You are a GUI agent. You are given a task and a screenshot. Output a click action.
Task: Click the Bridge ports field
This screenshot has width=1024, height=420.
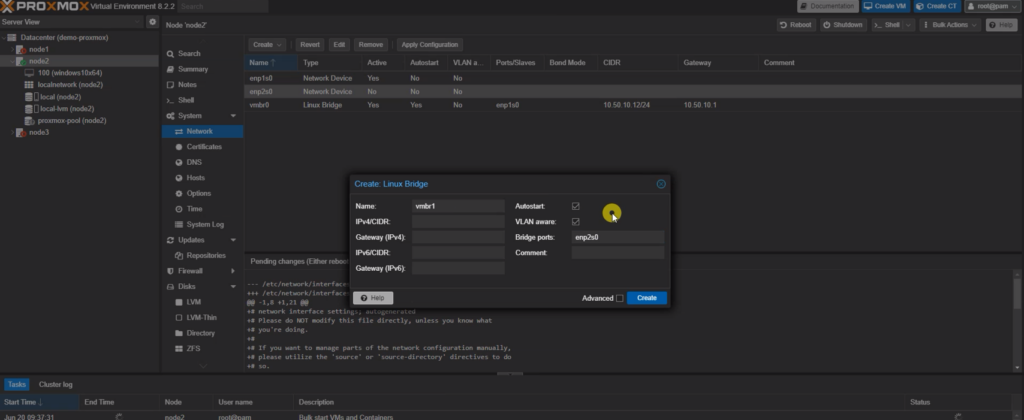[618, 237]
